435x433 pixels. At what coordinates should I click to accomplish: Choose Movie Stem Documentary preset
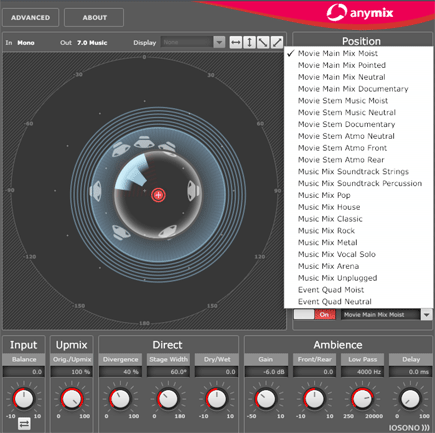coord(359,124)
